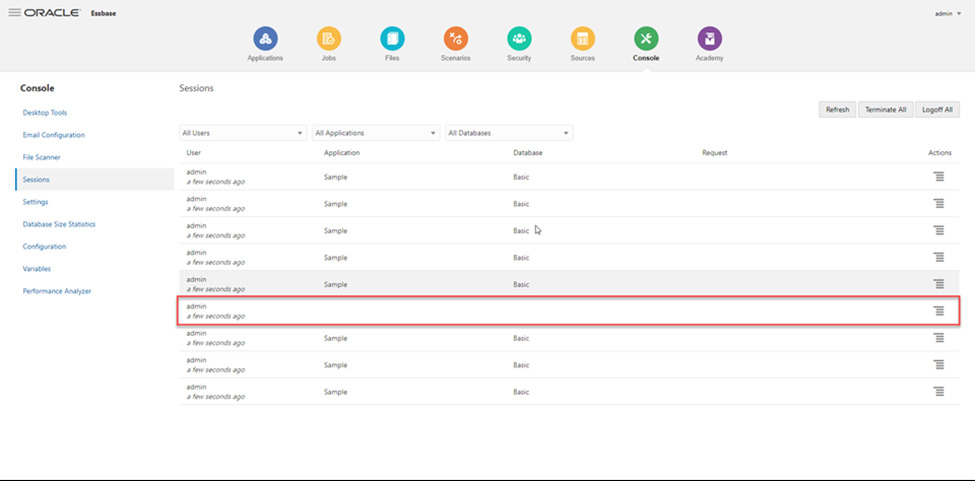Image resolution: width=975 pixels, height=481 pixels.
Task: Open actions menu for the second session row
Action: click(939, 203)
